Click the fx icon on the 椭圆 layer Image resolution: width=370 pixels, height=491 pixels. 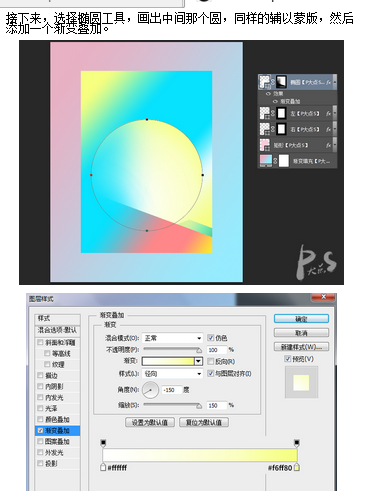tap(328, 82)
